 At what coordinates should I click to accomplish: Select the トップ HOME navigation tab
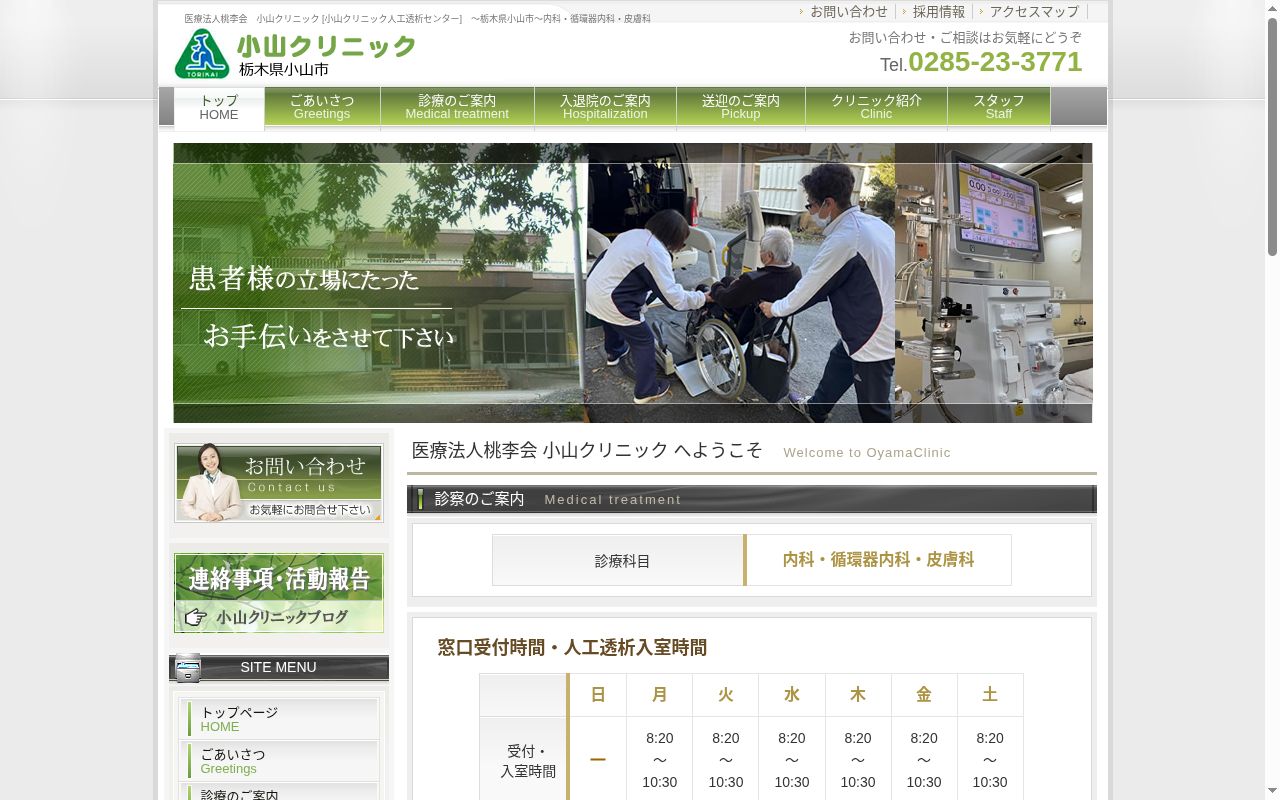[x=219, y=108]
